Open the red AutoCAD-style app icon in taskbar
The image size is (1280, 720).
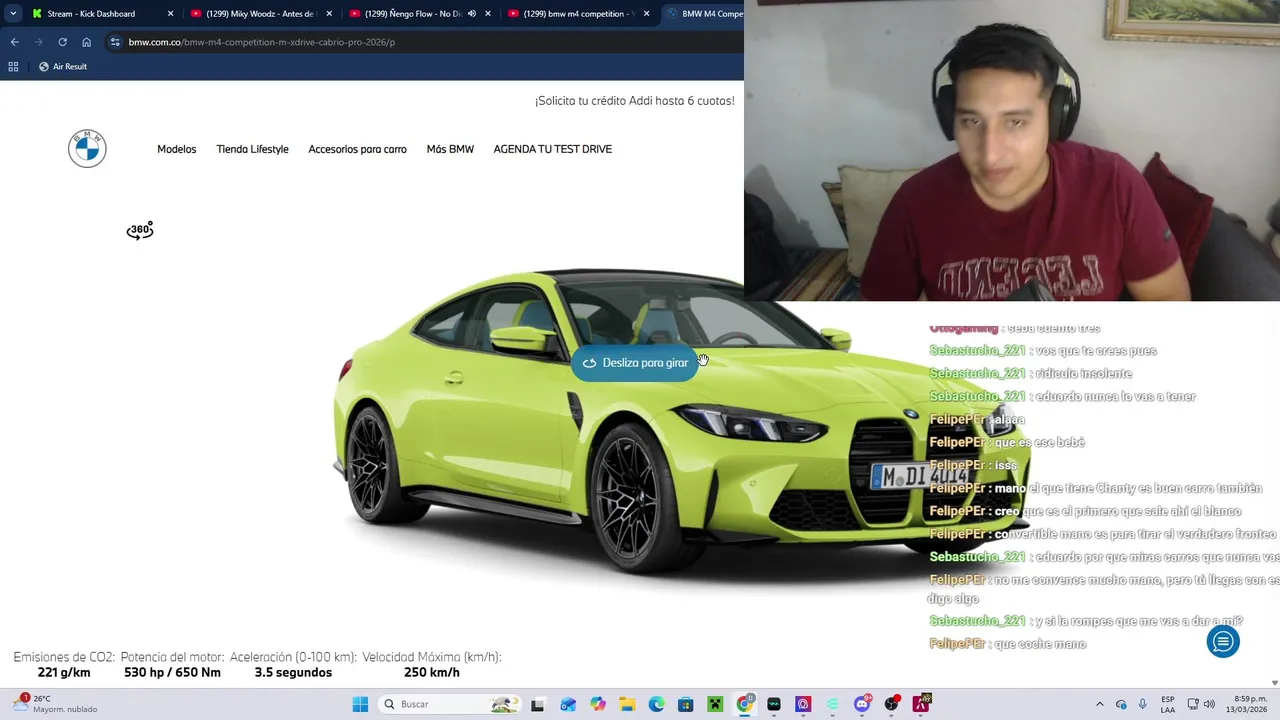pyautogui.click(x=921, y=704)
